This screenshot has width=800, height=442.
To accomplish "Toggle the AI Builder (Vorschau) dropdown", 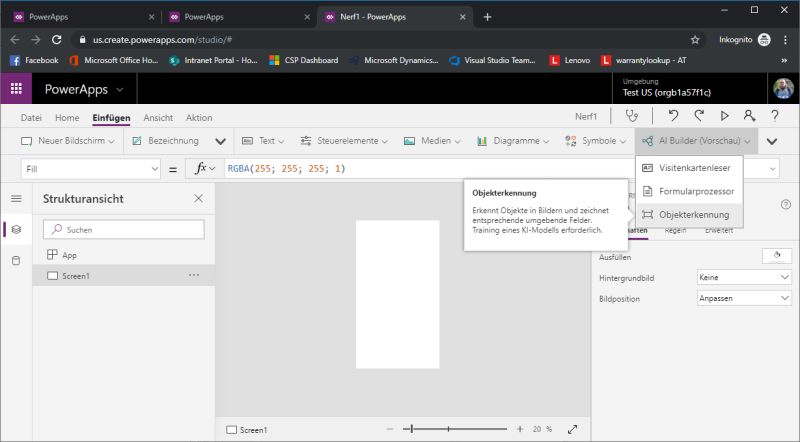I will (x=696, y=141).
